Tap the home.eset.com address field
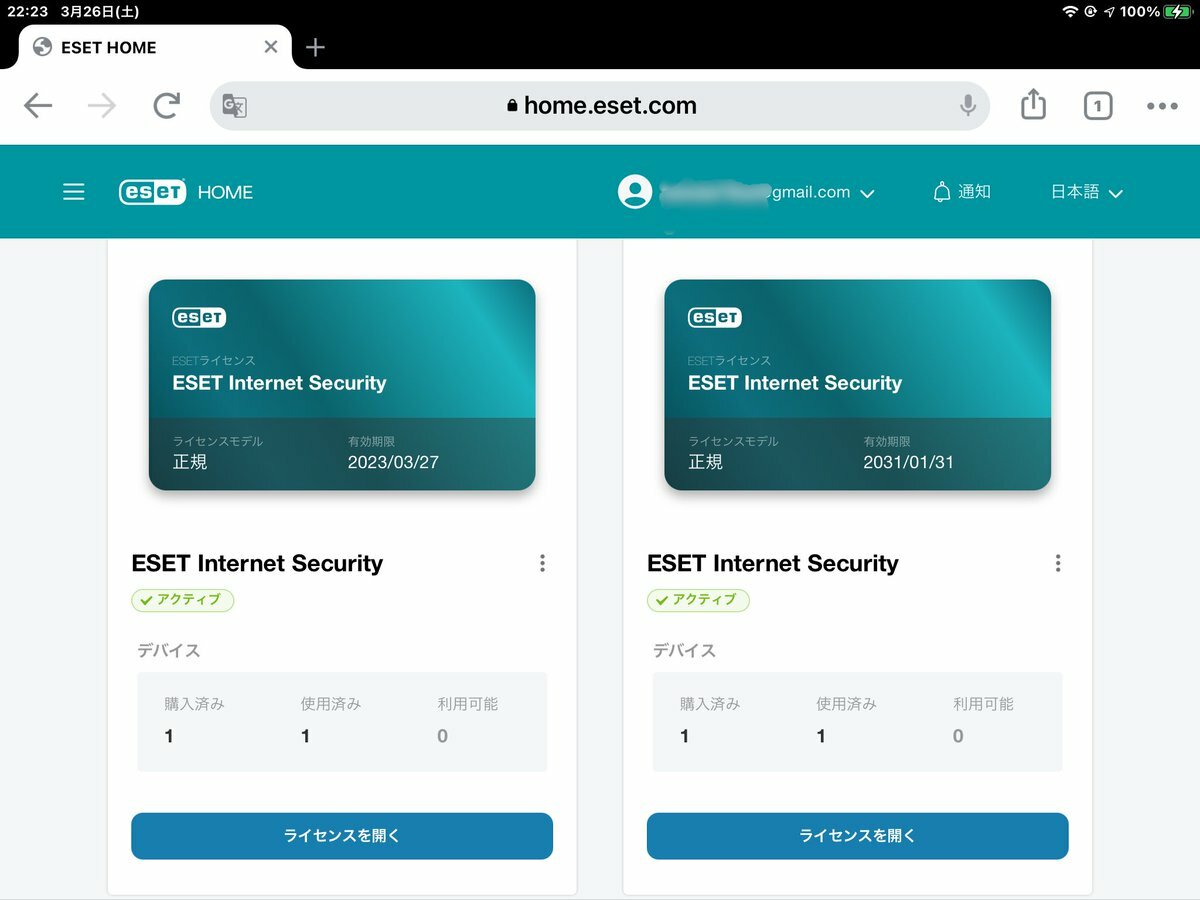Image resolution: width=1200 pixels, height=900 pixels. click(600, 106)
